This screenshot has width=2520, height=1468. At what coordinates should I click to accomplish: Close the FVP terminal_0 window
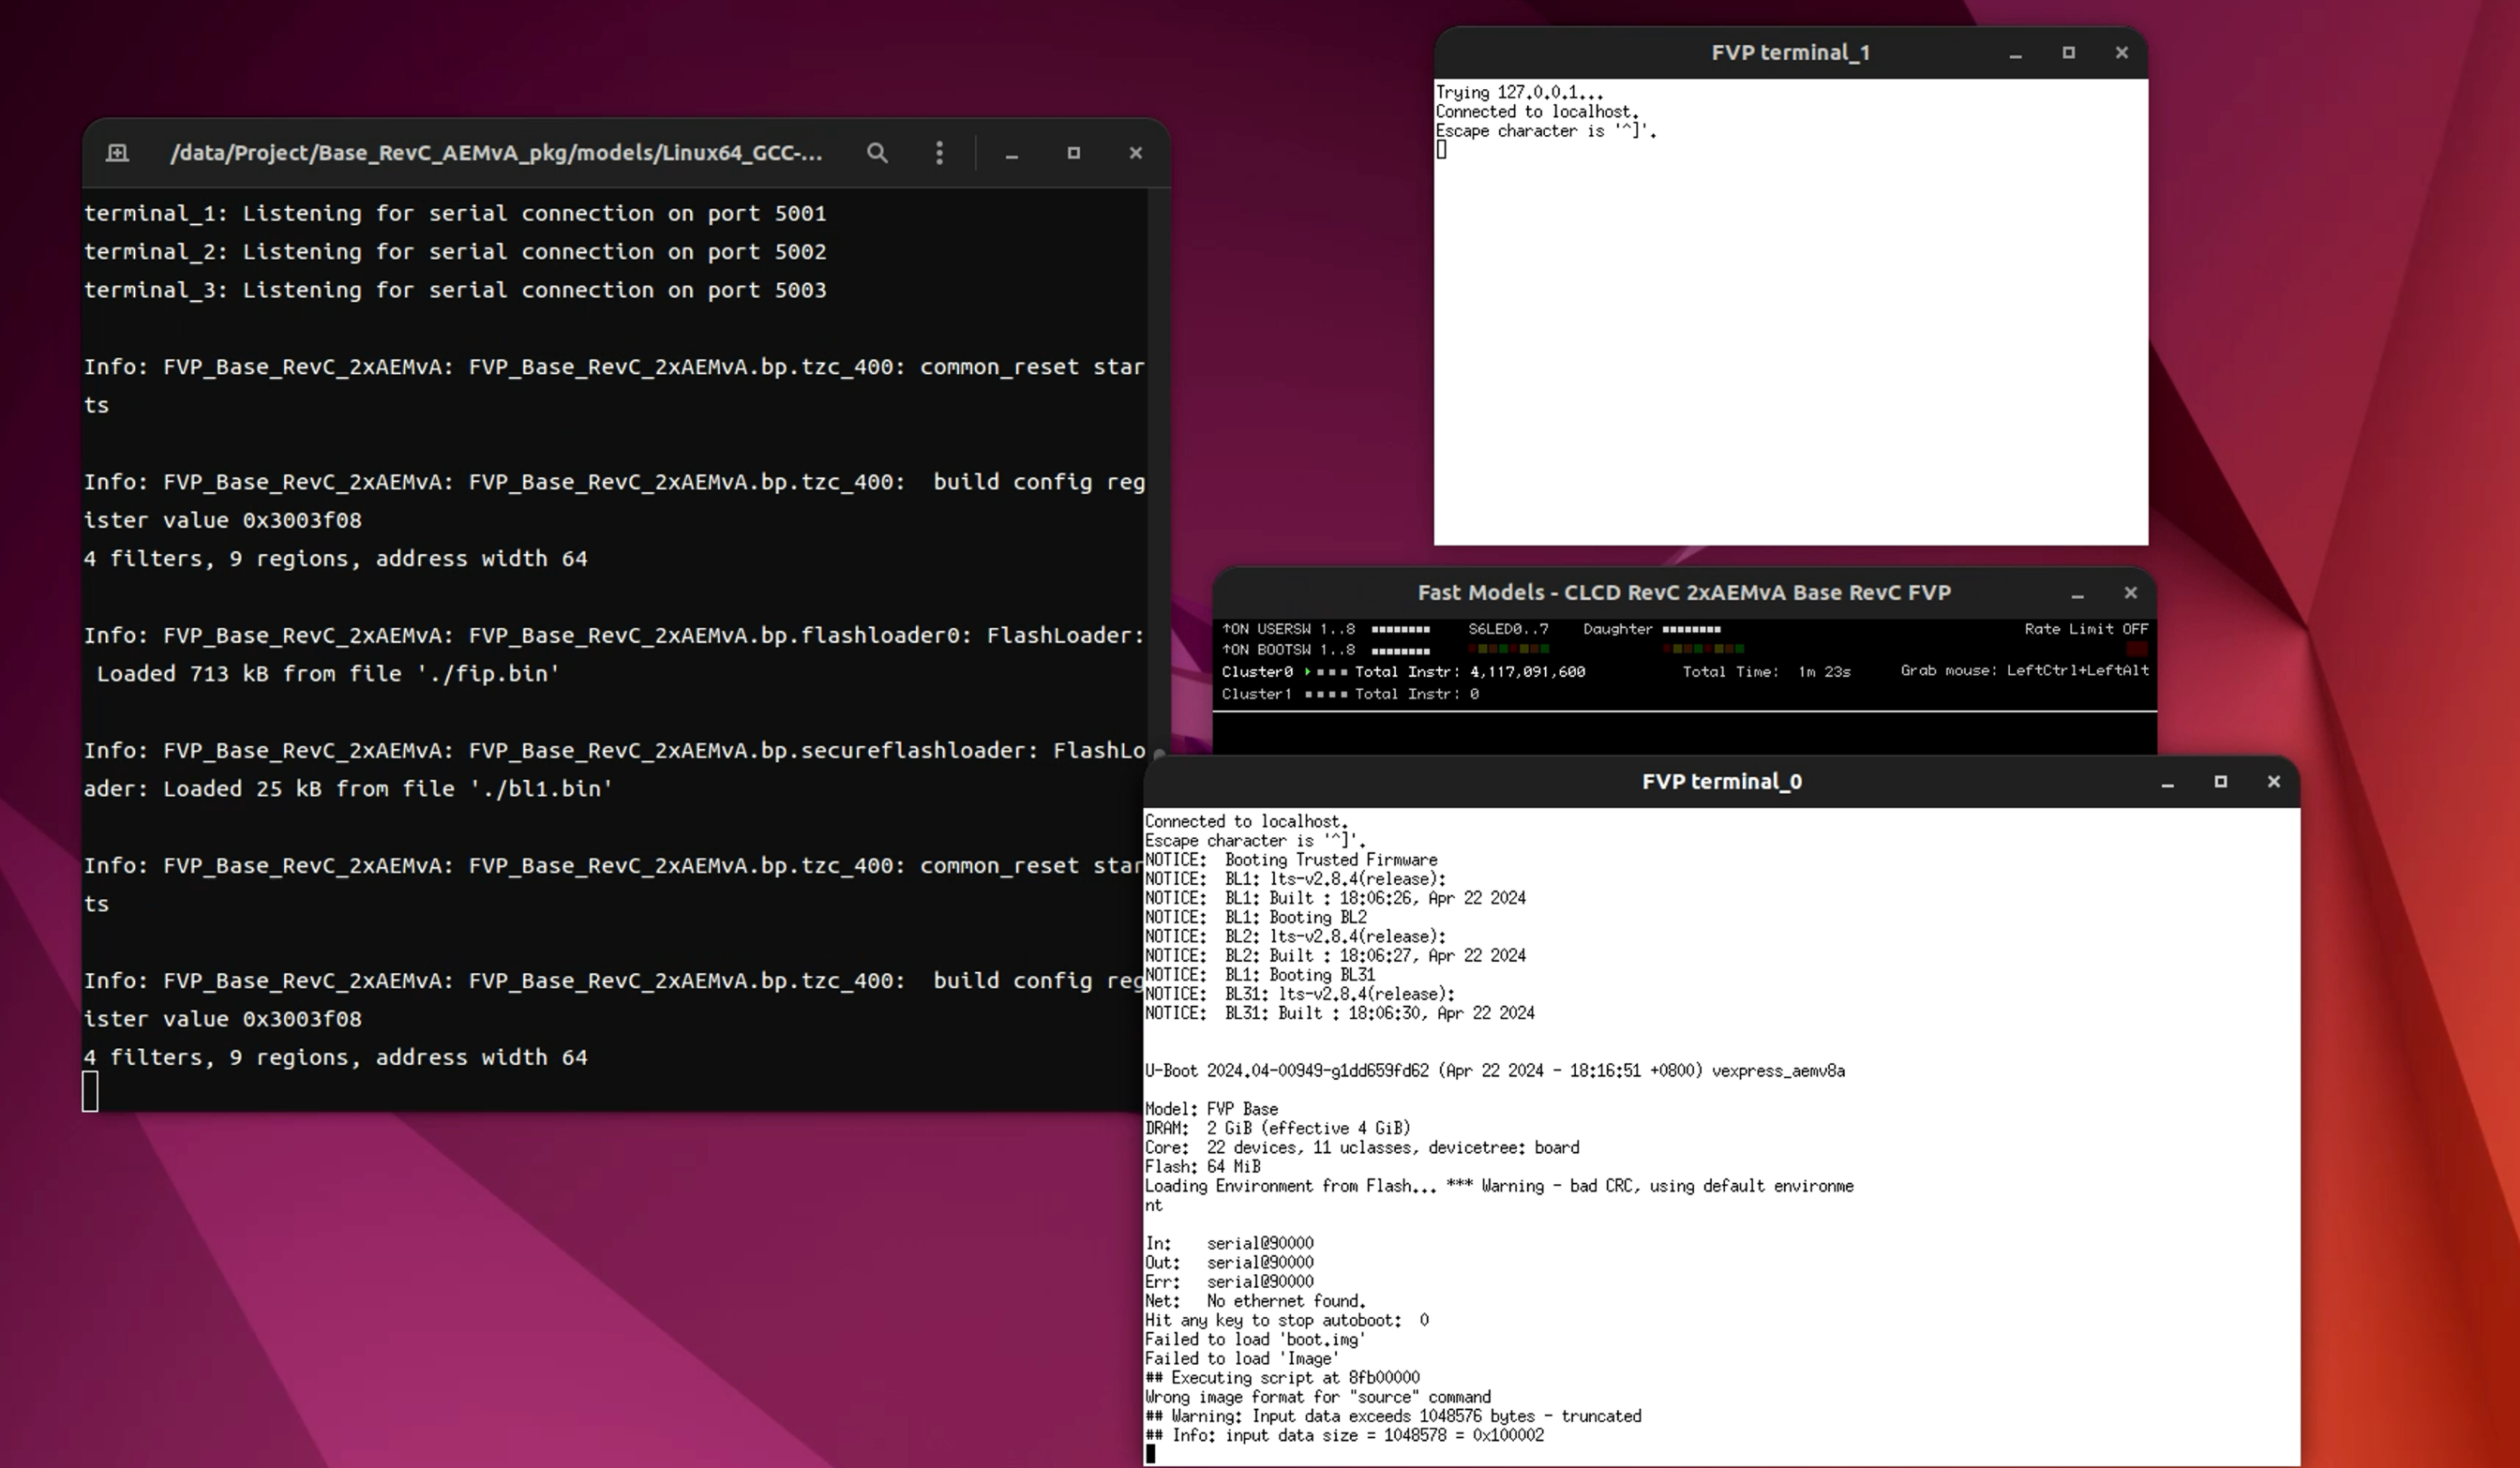click(2273, 782)
